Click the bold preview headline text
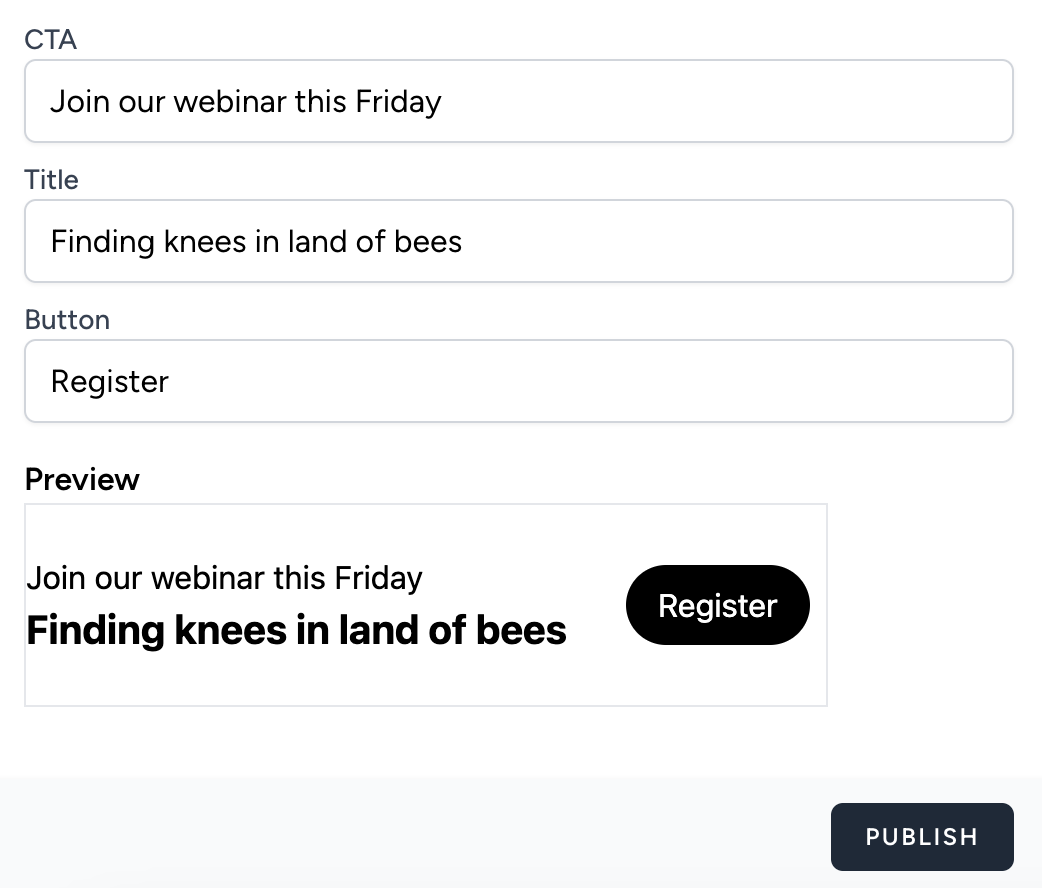Viewport: 1042px width, 888px height. coord(296,630)
